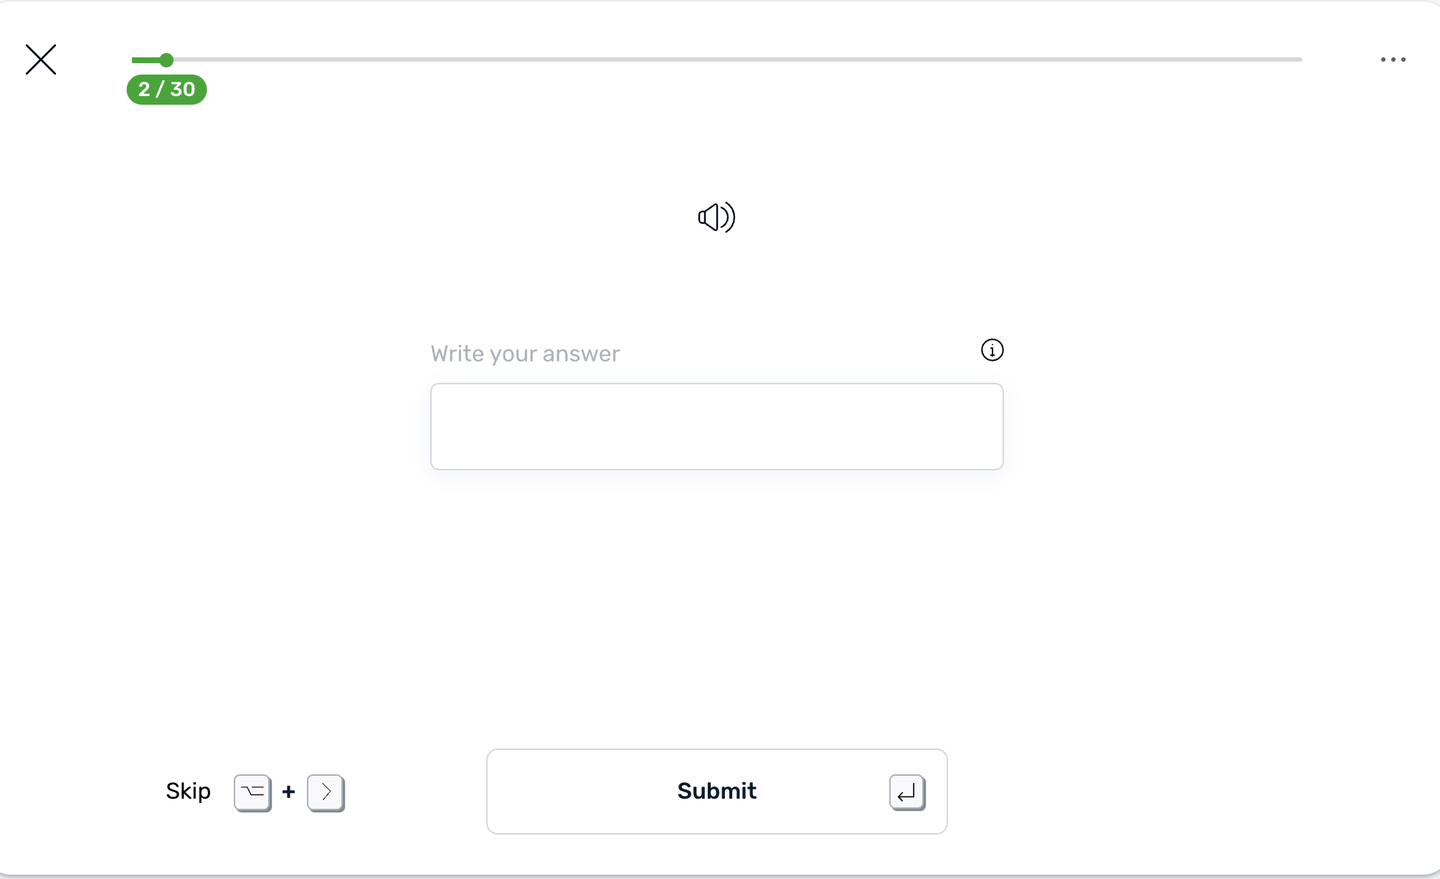Click the Skip label
The image size is (1440, 879).
pyautogui.click(x=188, y=791)
